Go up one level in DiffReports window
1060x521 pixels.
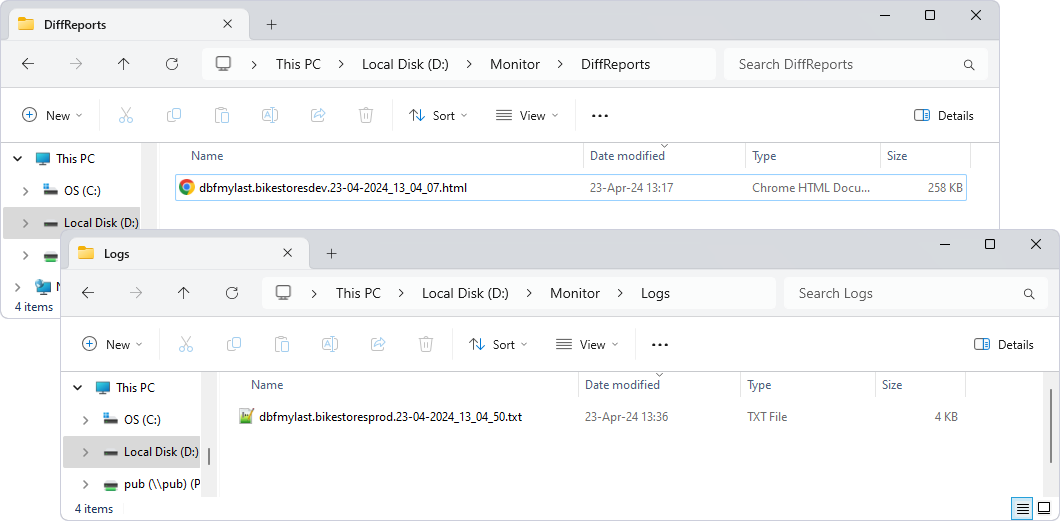[123, 64]
